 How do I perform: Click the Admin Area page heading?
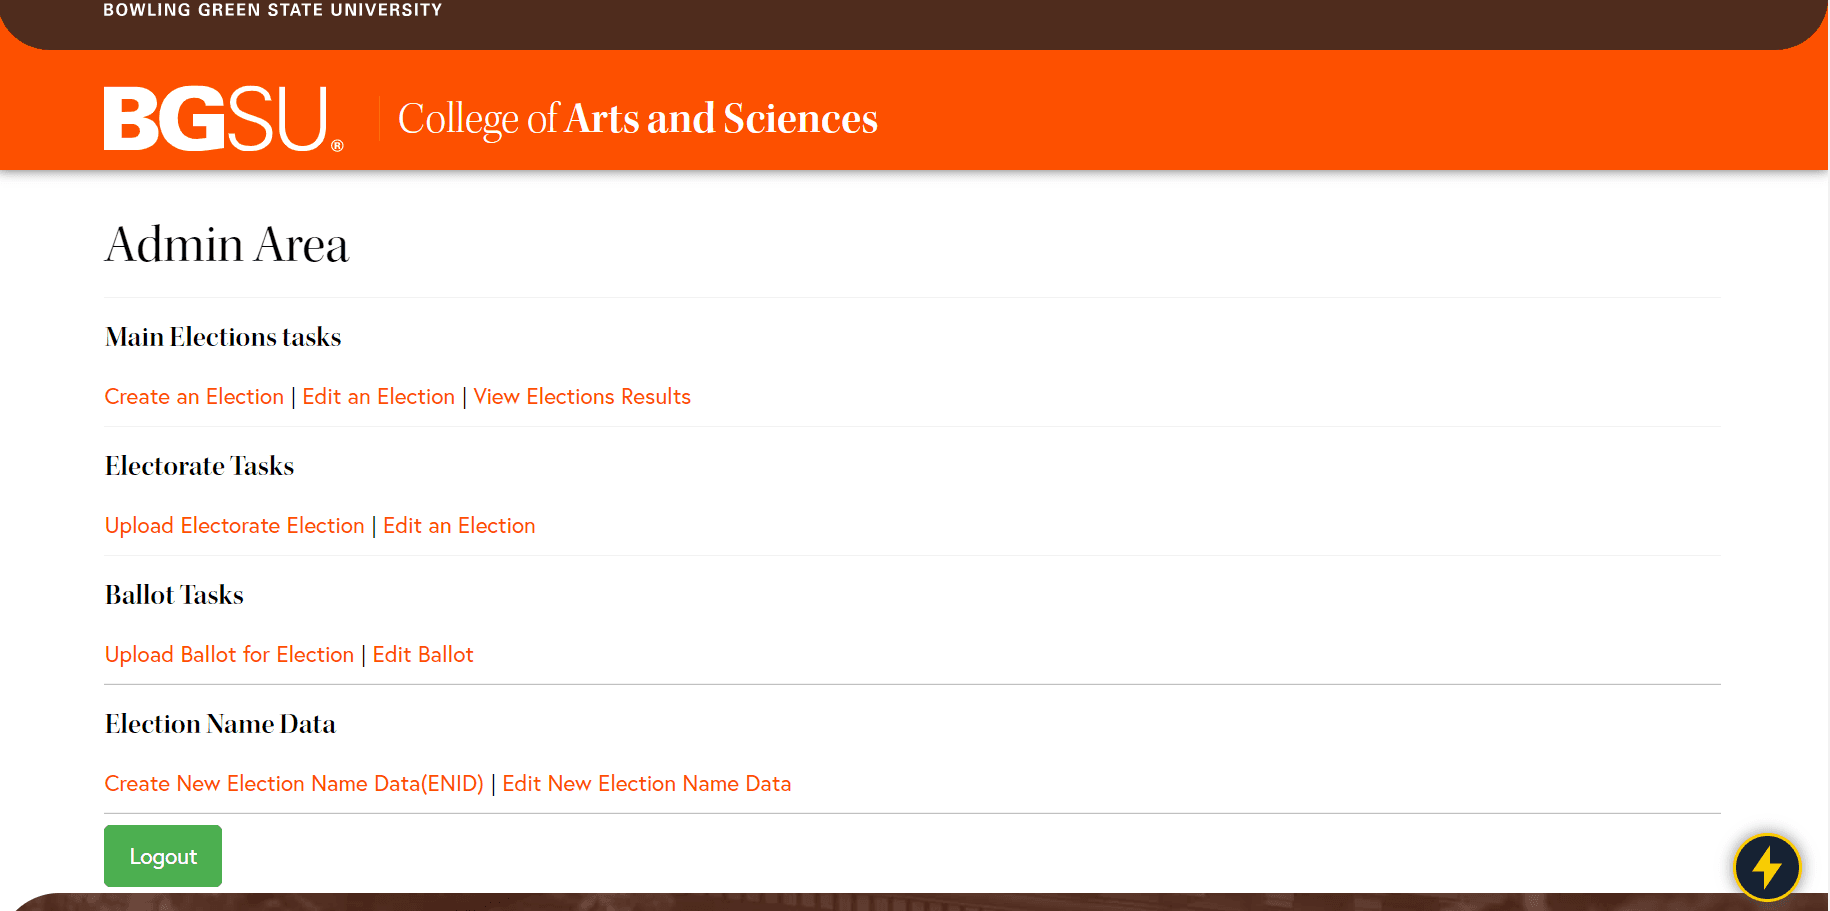(x=227, y=245)
